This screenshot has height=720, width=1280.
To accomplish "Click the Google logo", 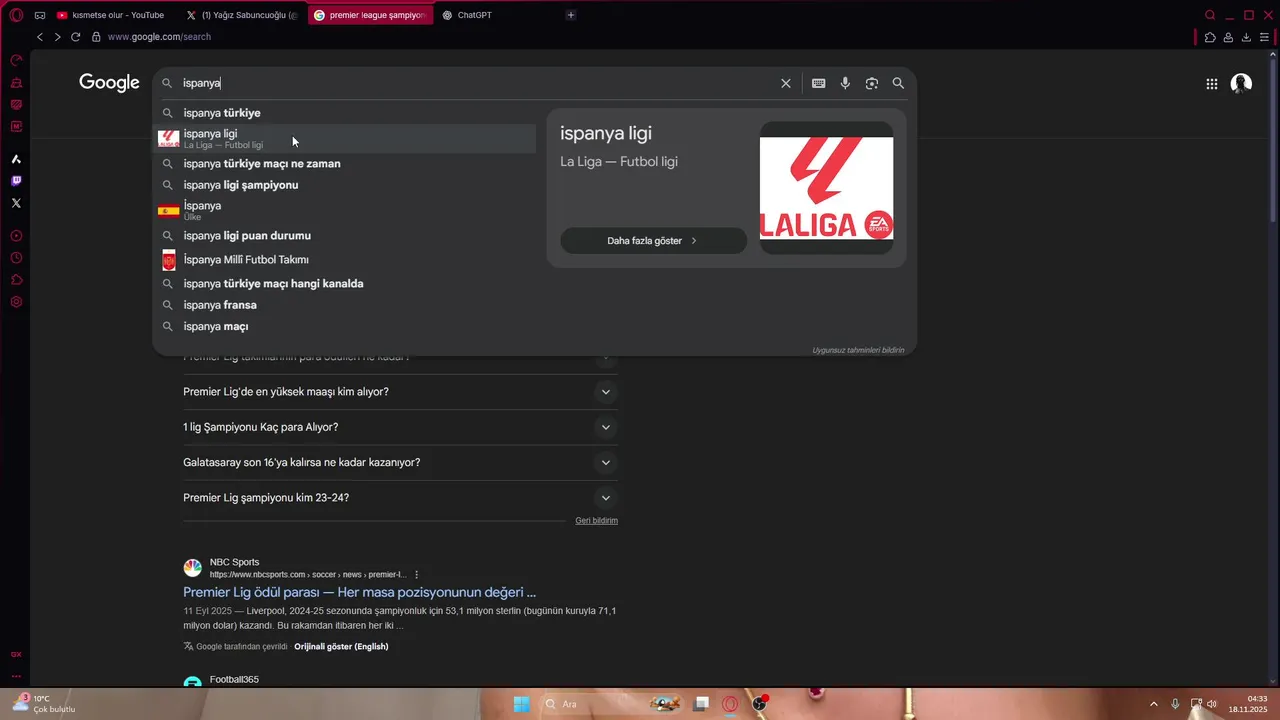I will (110, 83).
